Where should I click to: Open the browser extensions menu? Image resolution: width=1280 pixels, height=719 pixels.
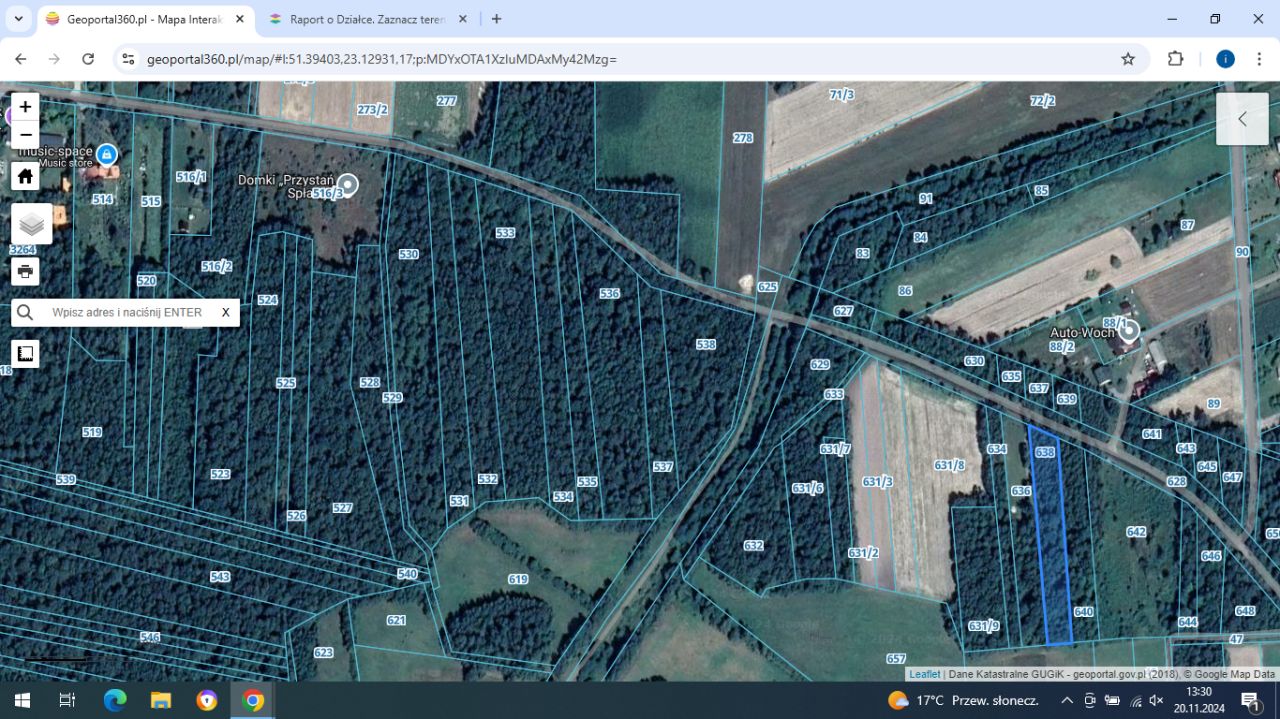pos(1176,59)
